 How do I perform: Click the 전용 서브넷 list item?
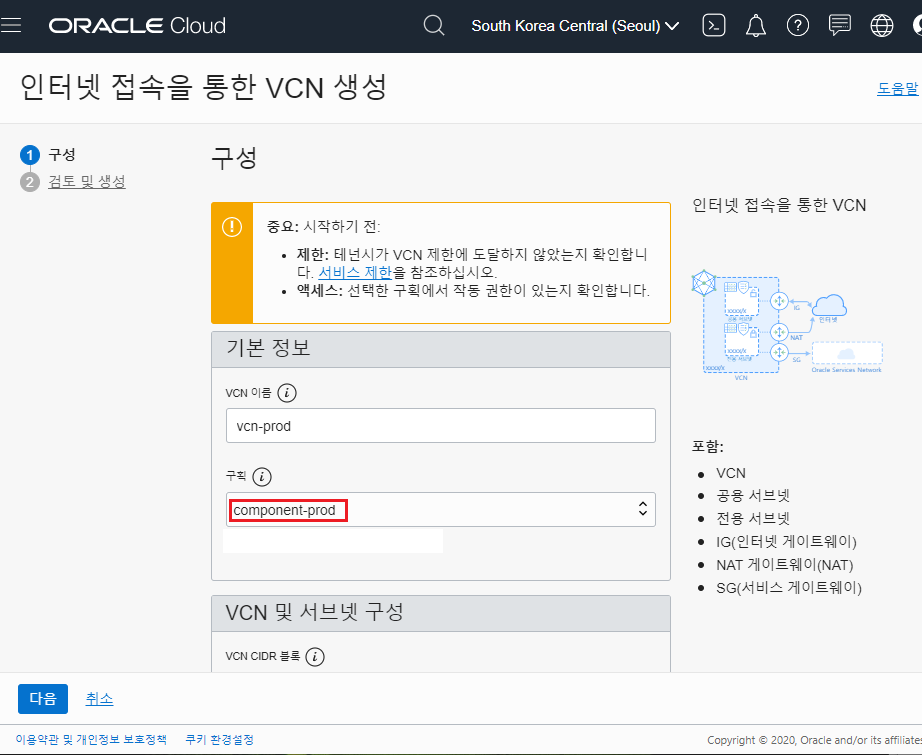pyautogui.click(x=753, y=519)
